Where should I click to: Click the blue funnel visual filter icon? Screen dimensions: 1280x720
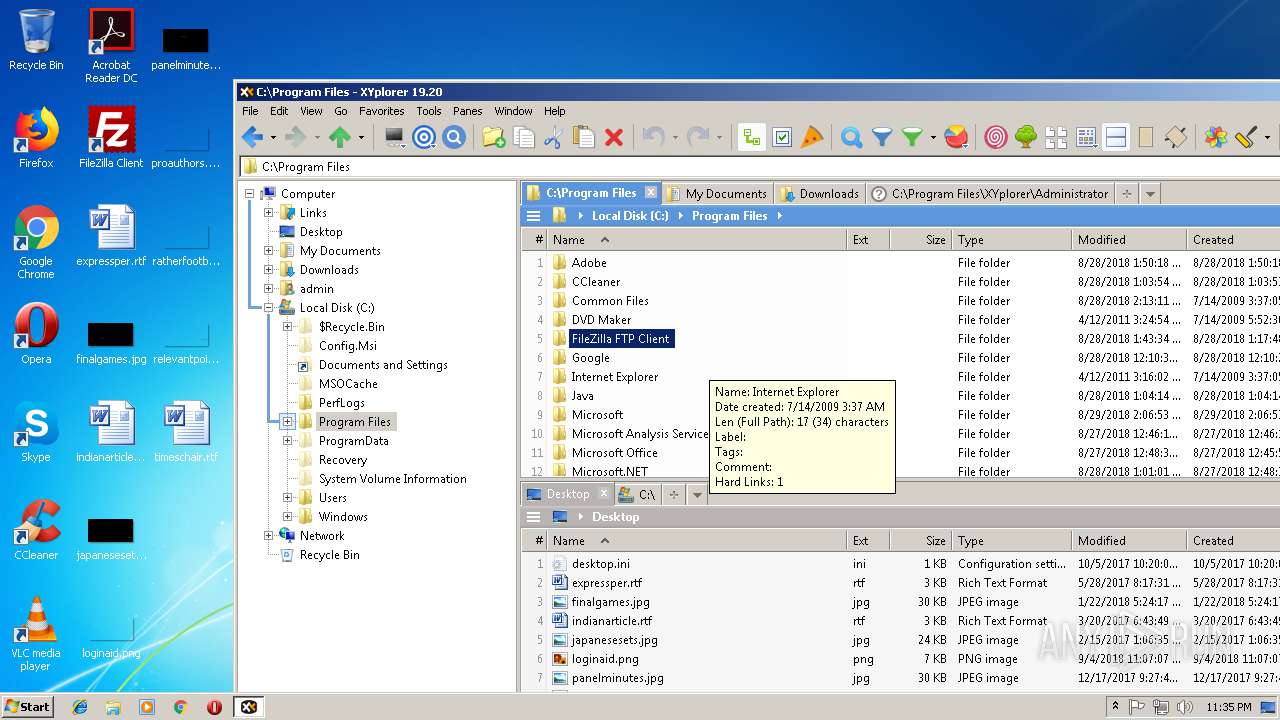click(882, 137)
